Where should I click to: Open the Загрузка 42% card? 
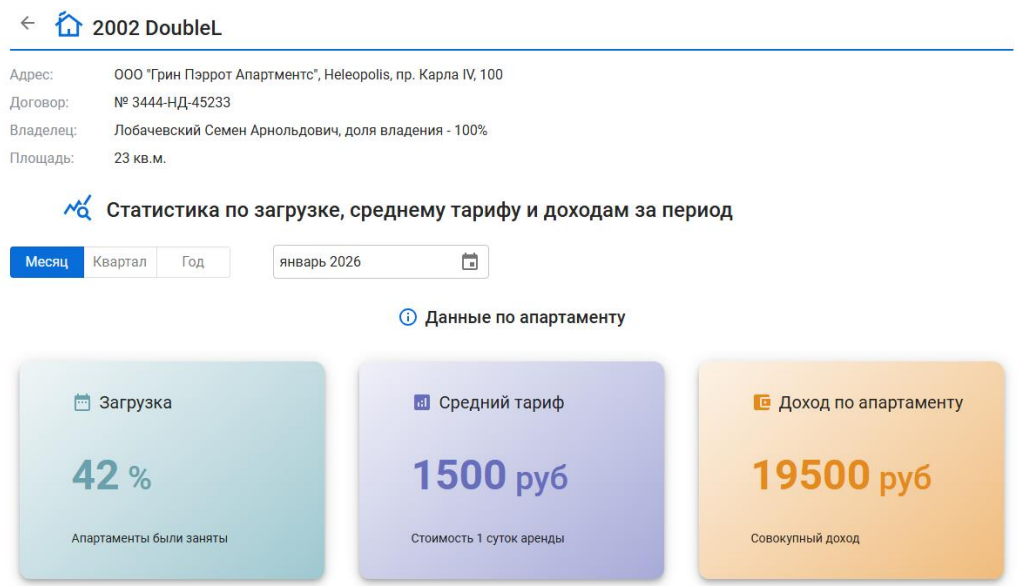(172, 470)
